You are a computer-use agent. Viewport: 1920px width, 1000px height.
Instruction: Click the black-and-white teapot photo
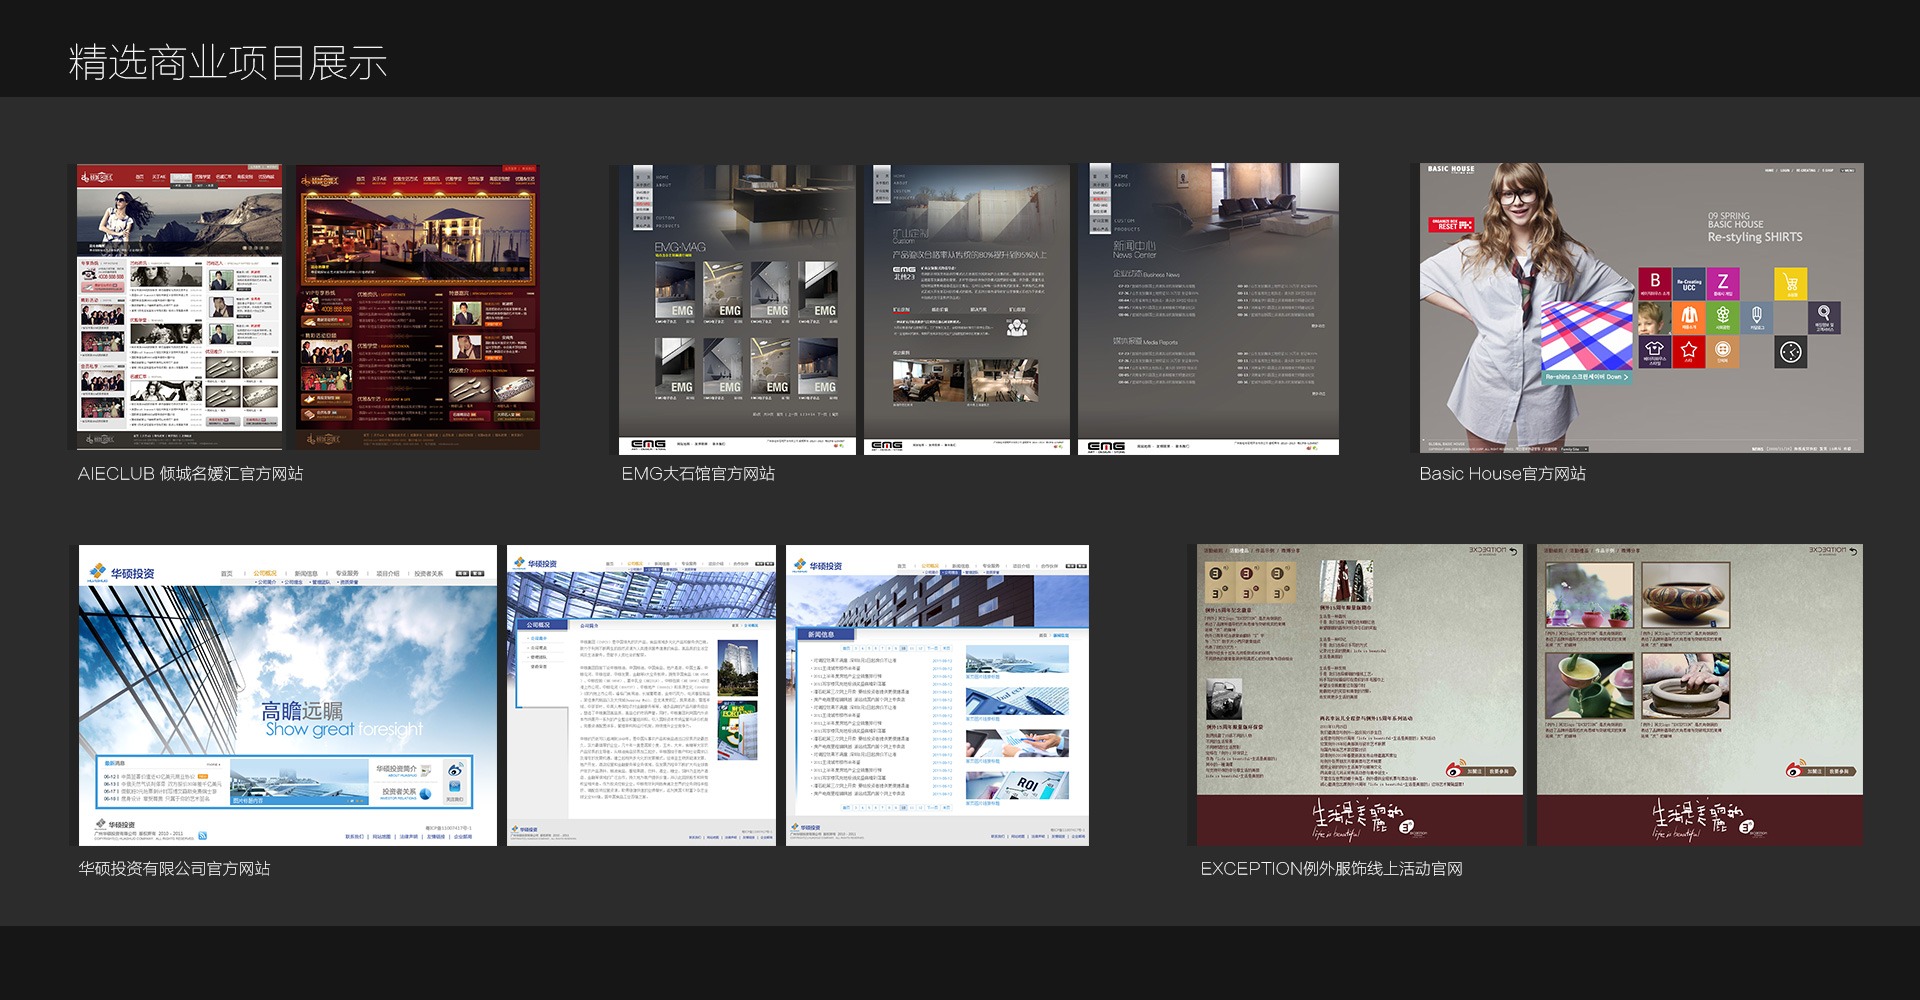click(x=1224, y=698)
